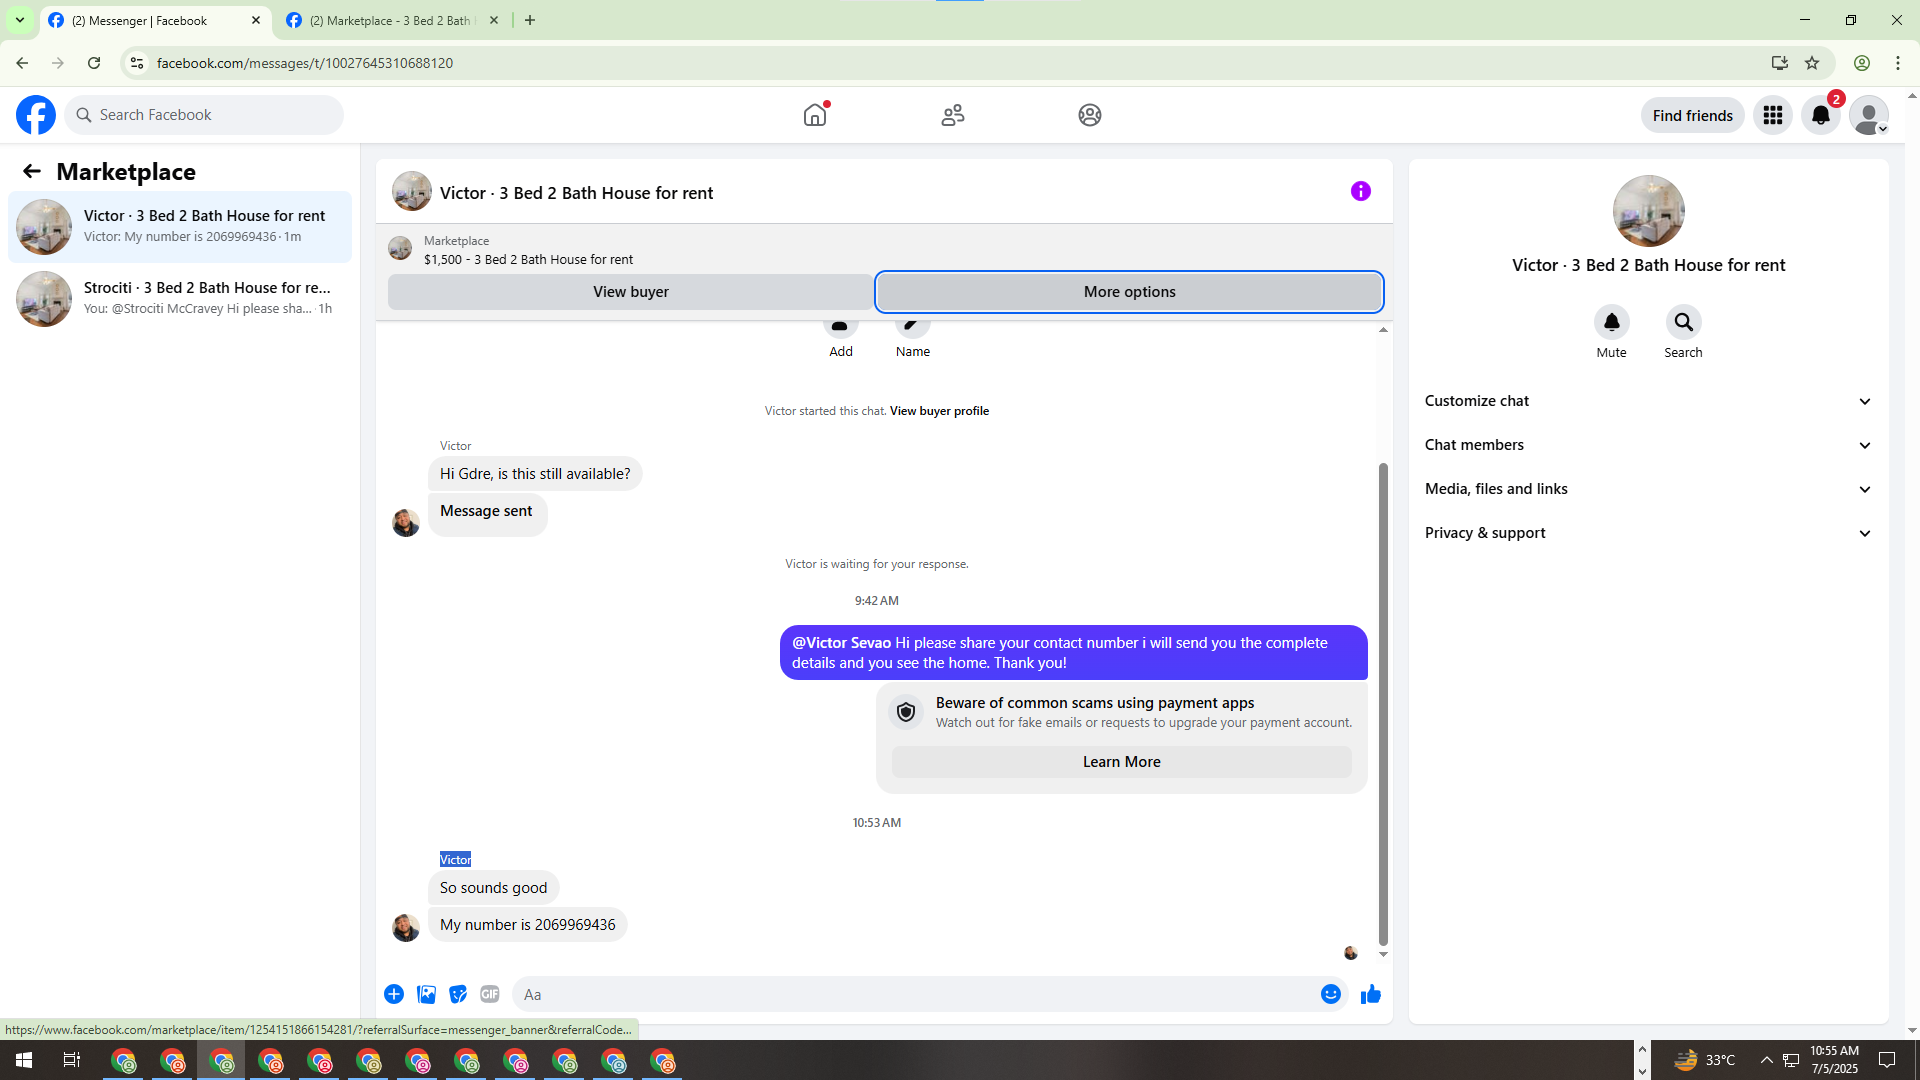Mute this conversation with bell button
The height and width of the screenshot is (1080, 1920).
pos(1611,322)
